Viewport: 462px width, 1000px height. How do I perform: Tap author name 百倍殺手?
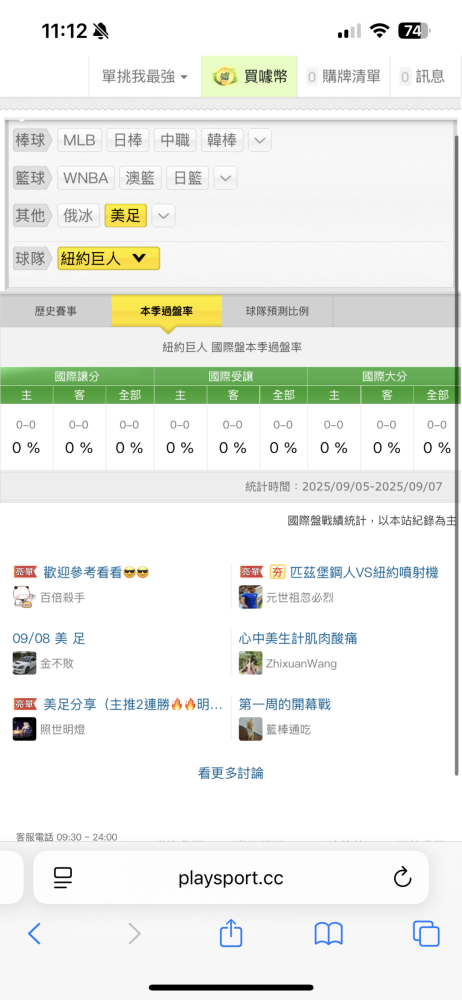[x=63, y=598]
